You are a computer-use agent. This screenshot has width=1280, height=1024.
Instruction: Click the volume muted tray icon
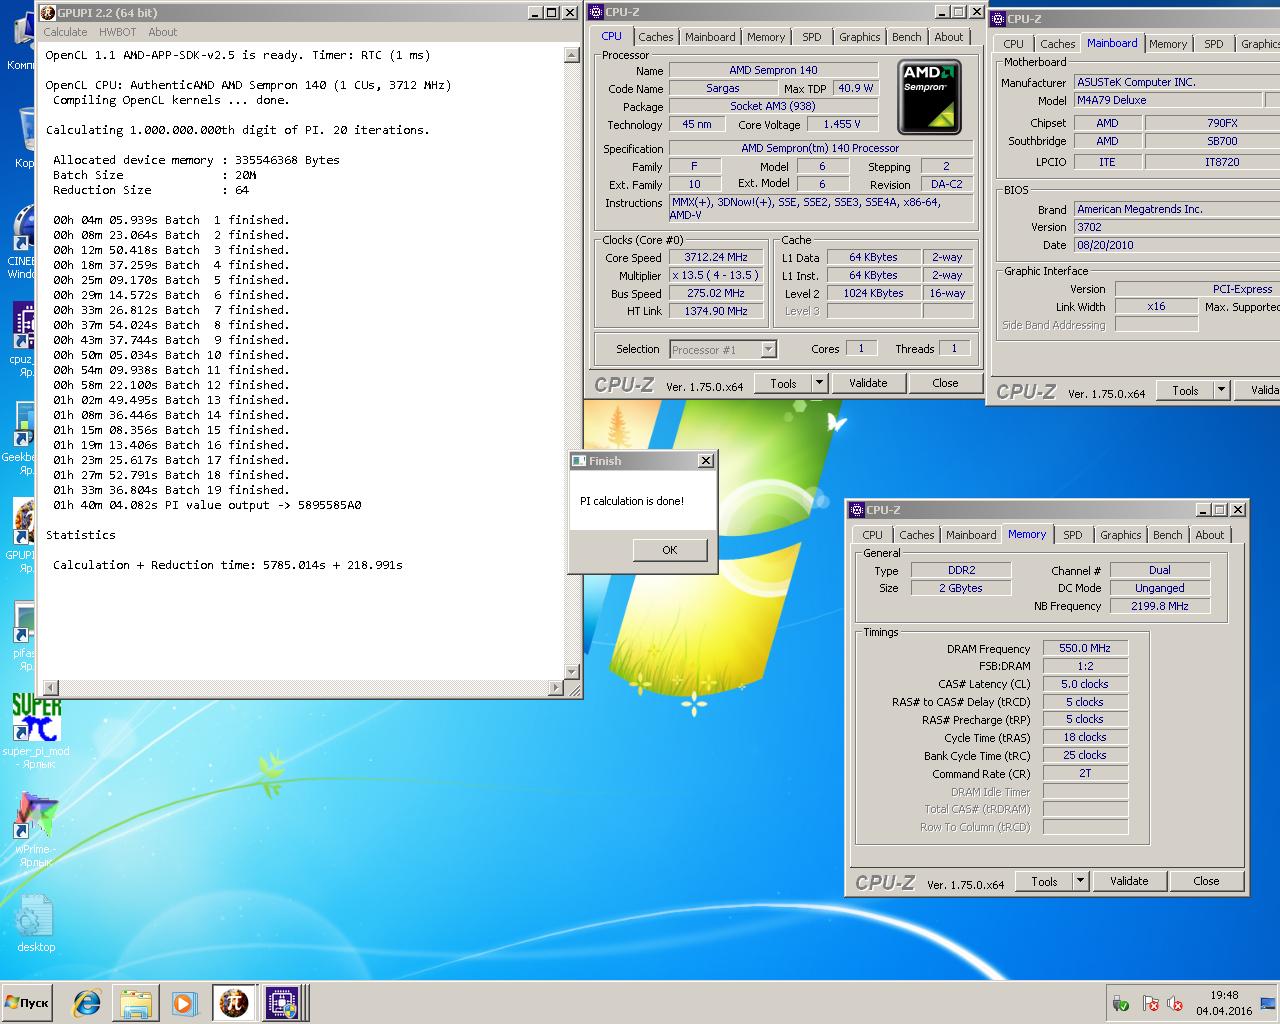pyautogui.click(x=1175, y=1003)
